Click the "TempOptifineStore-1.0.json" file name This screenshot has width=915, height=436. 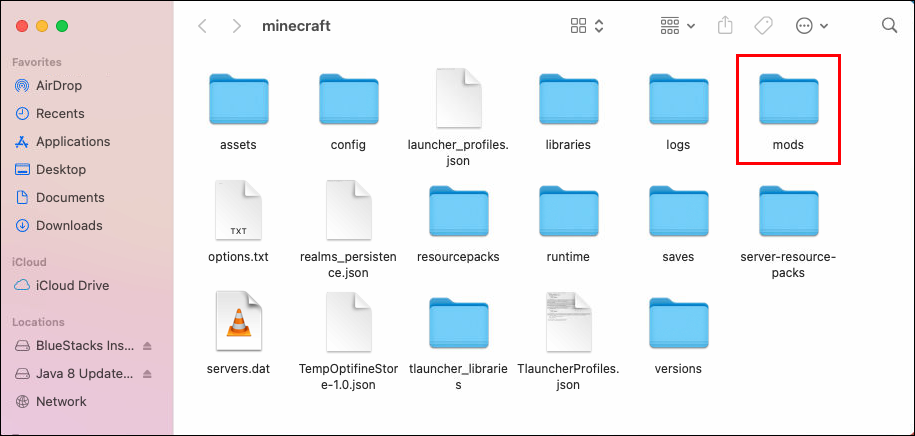click(x=348, y=377)
